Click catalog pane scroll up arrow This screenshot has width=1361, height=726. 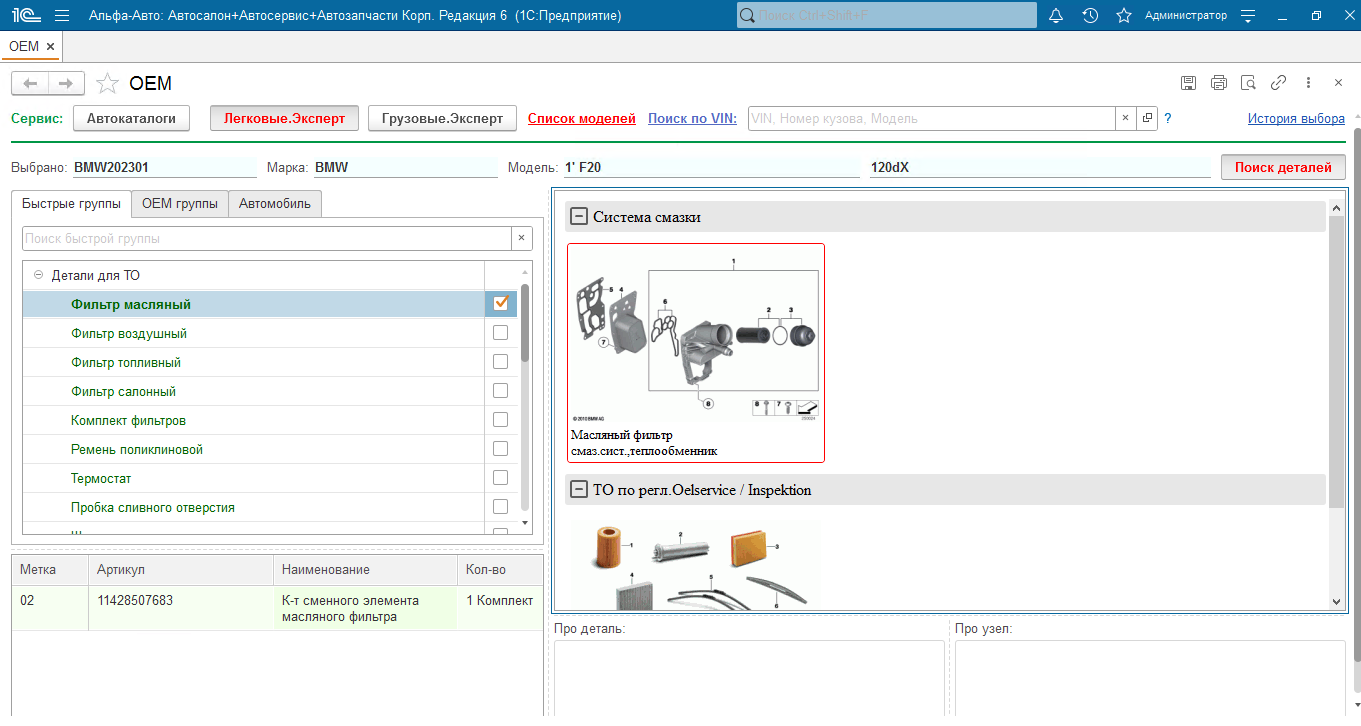click(x=1337, y=208)
